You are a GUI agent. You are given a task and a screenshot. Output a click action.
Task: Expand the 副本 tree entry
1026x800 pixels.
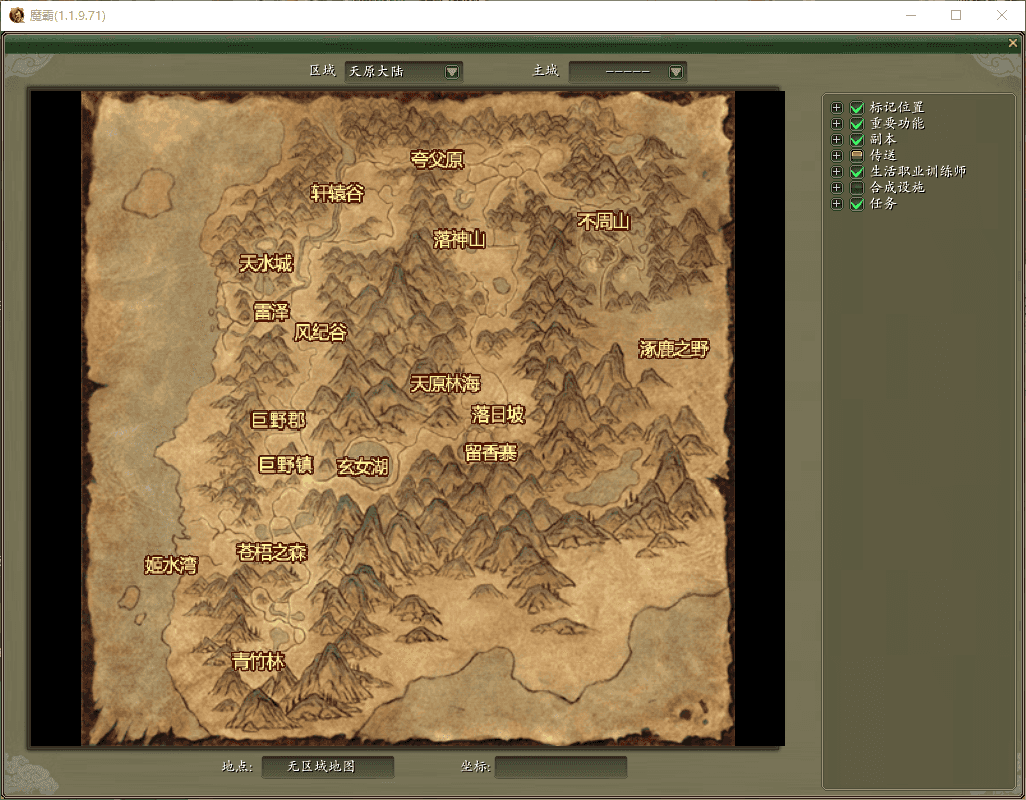pyautogui.click(x=836, y=139)
